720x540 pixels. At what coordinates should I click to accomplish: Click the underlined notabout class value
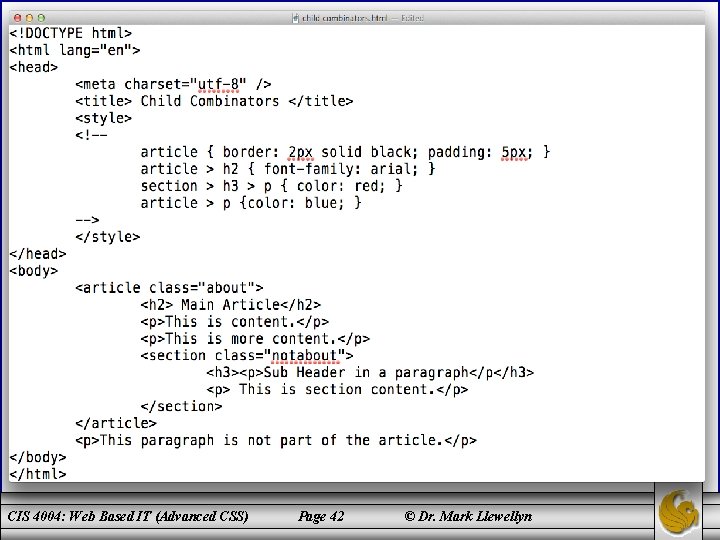[304, 356]
